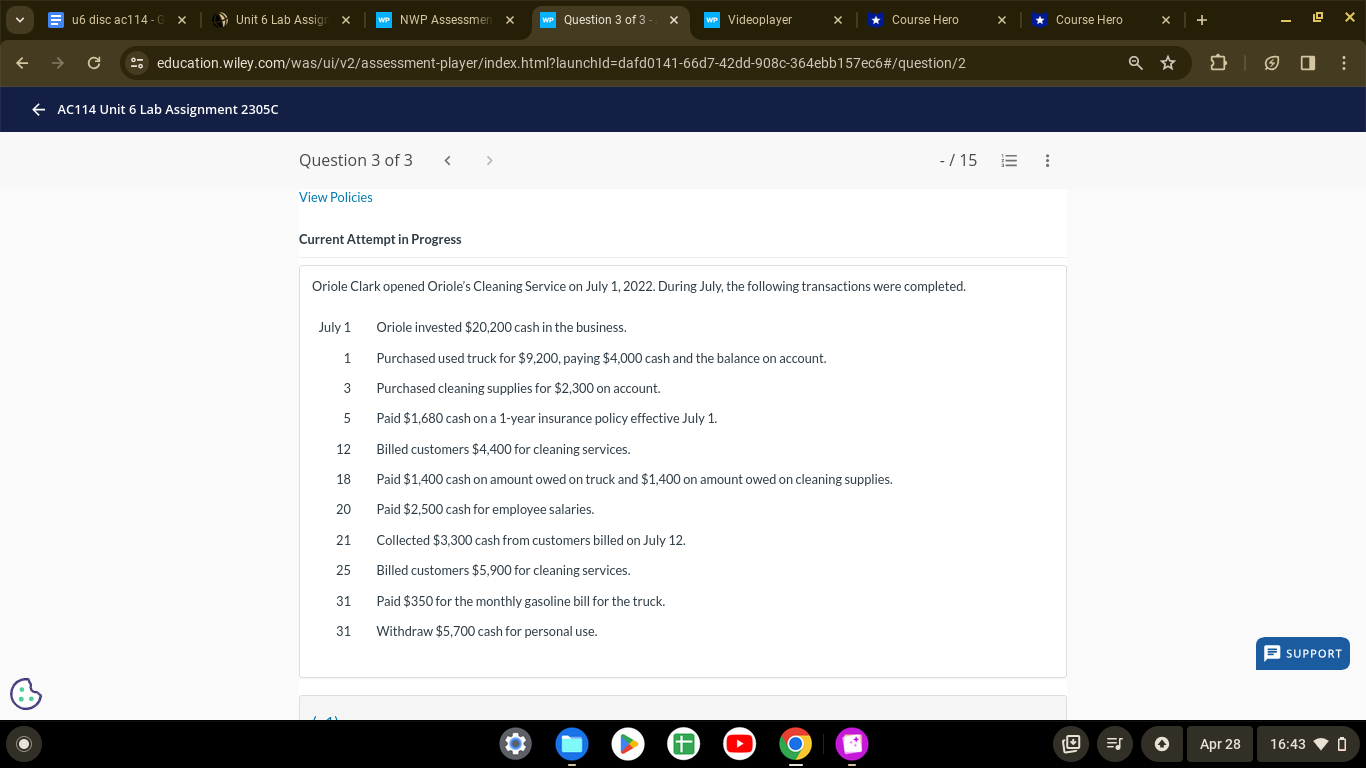Select the Purchased cleaning supplies for $2,300 line

coord(518,388)
